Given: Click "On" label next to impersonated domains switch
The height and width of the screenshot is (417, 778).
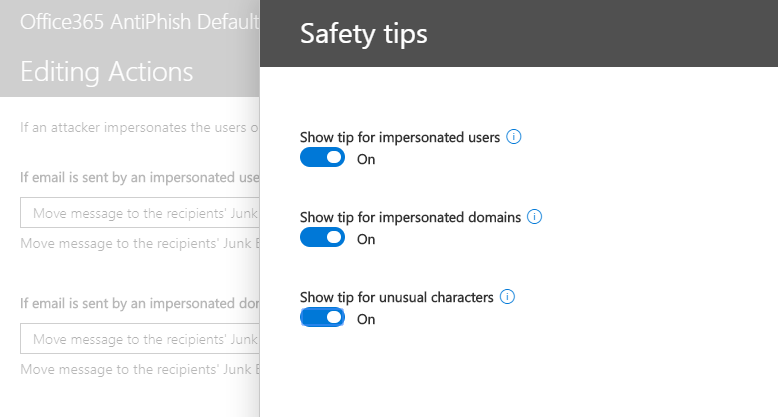Looking at the screenshot, I should coord(366,239).
